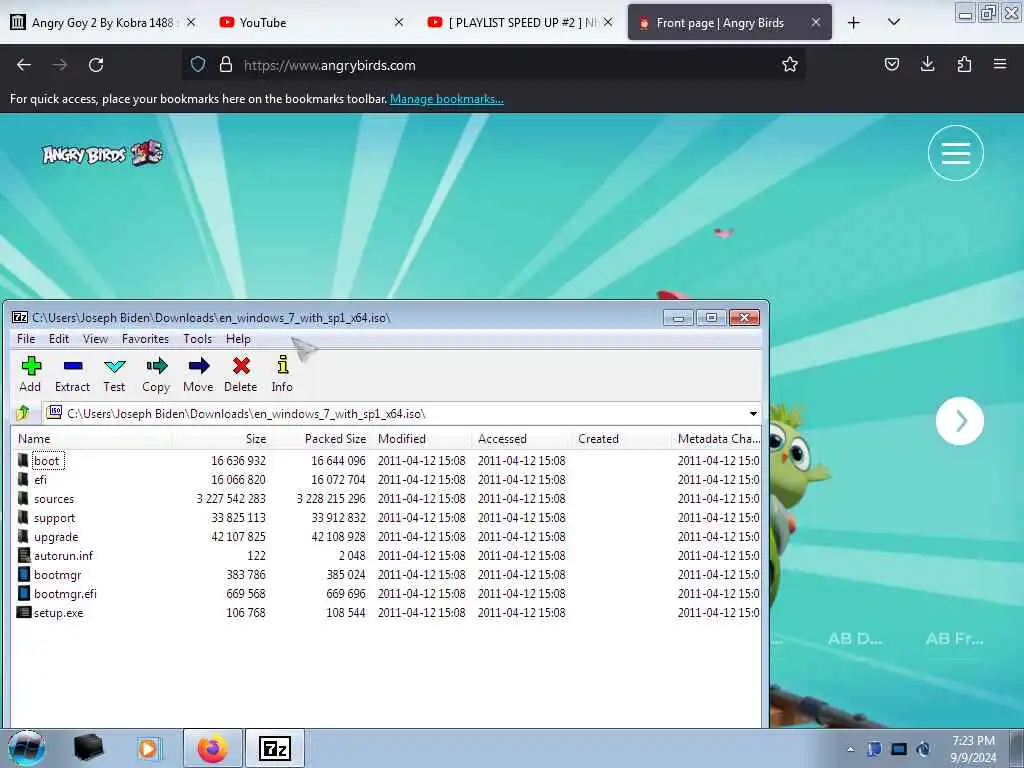Open the Tools menu in 7-Zip
The width and height of the screenshot is (1024, 768).
click(197, 339)
